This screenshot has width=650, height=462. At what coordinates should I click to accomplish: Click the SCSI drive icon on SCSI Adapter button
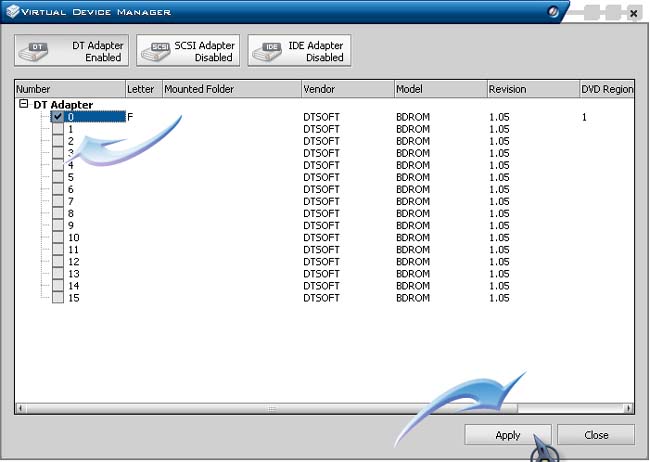155,51
